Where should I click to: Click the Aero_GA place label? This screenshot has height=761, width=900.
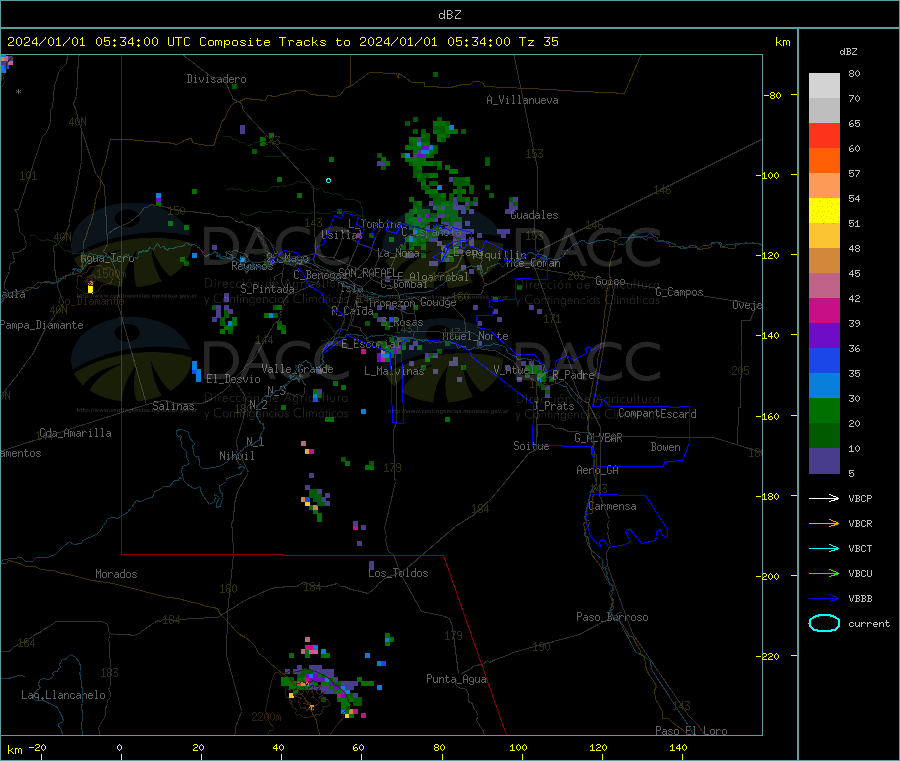click(x=598, y=470)
